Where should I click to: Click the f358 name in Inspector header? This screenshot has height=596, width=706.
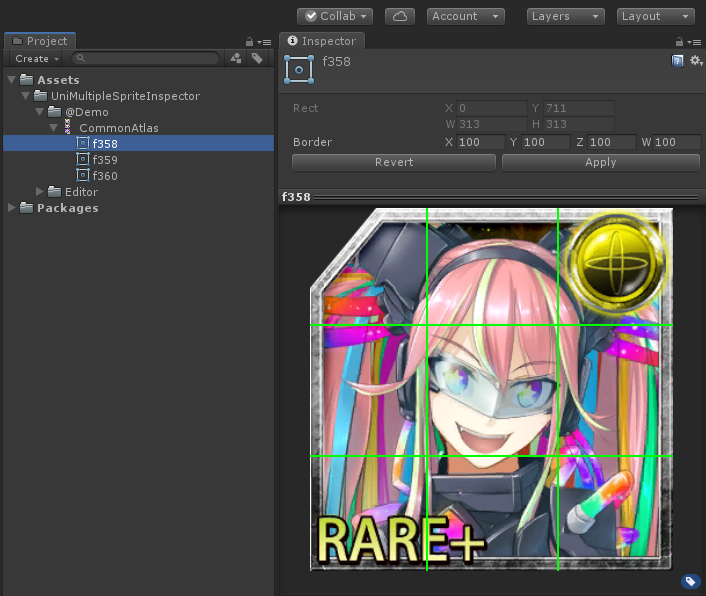coord(336,62)
